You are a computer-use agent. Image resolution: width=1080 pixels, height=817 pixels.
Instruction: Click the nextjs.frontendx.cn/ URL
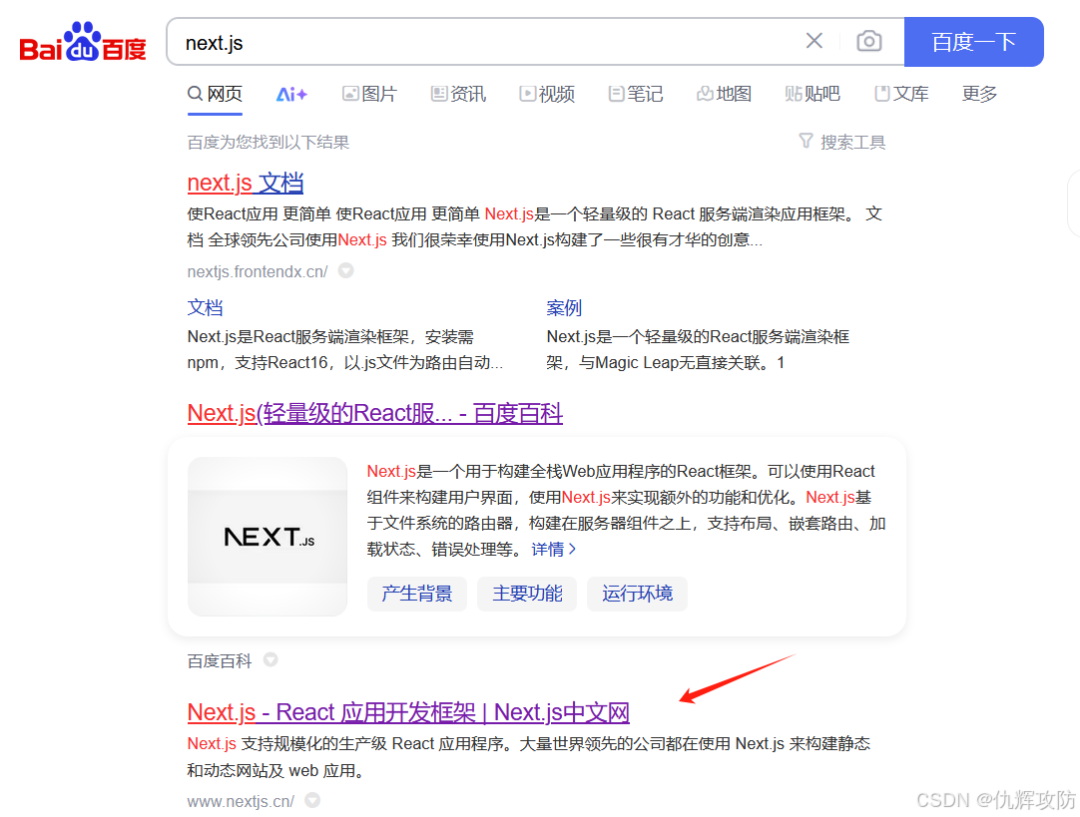[x=258, y=271]
